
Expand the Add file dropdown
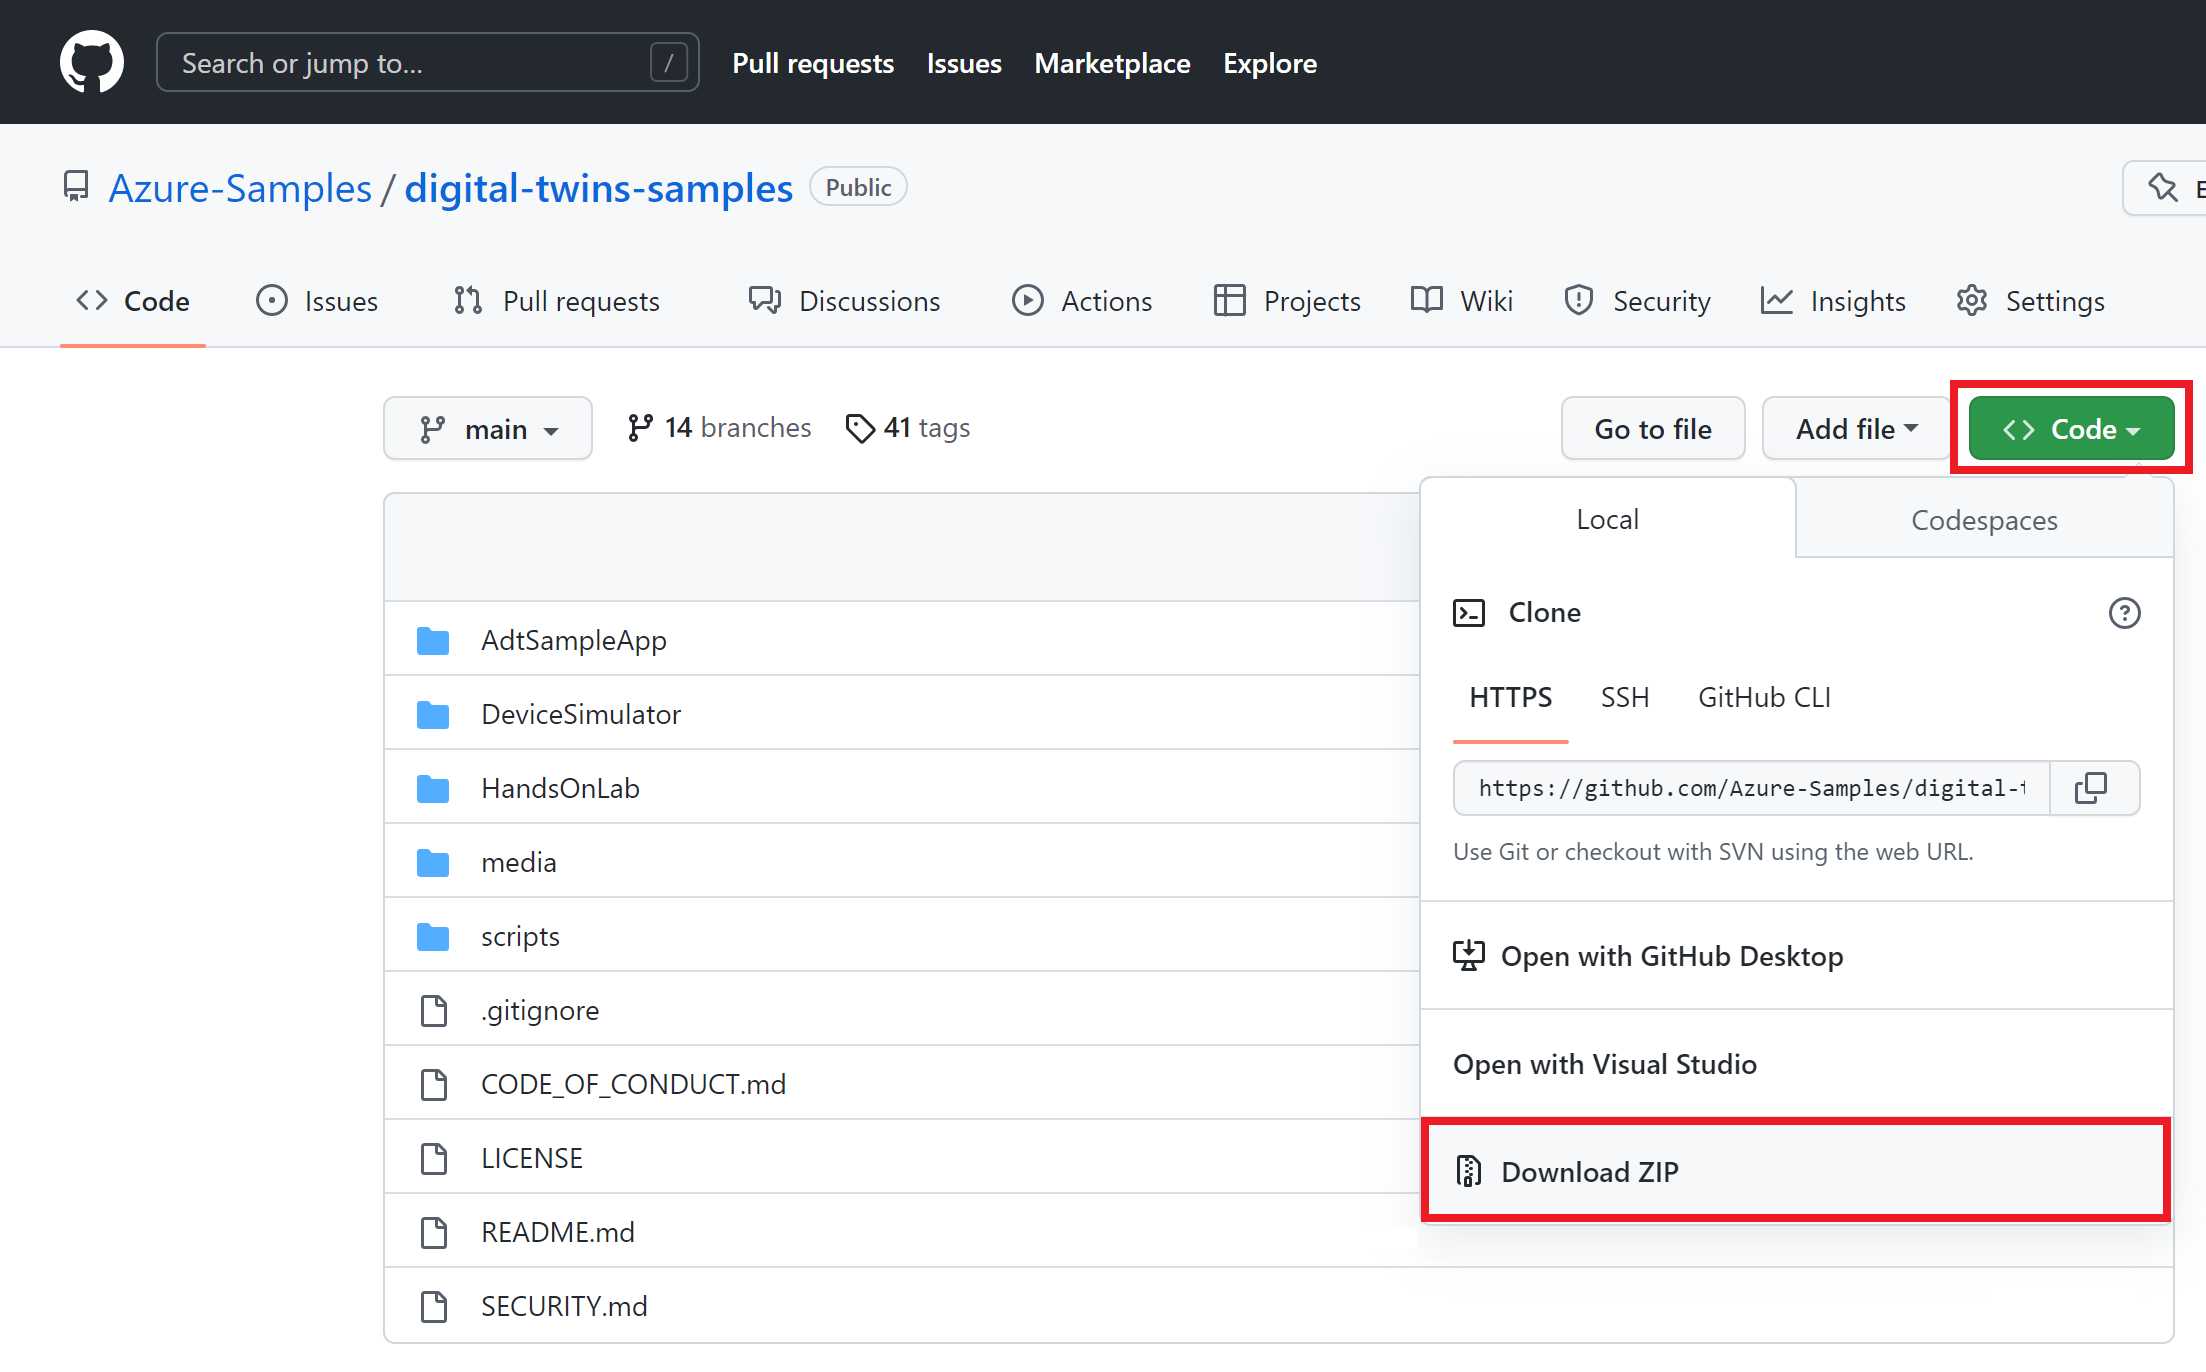[x=1855, y=428]
